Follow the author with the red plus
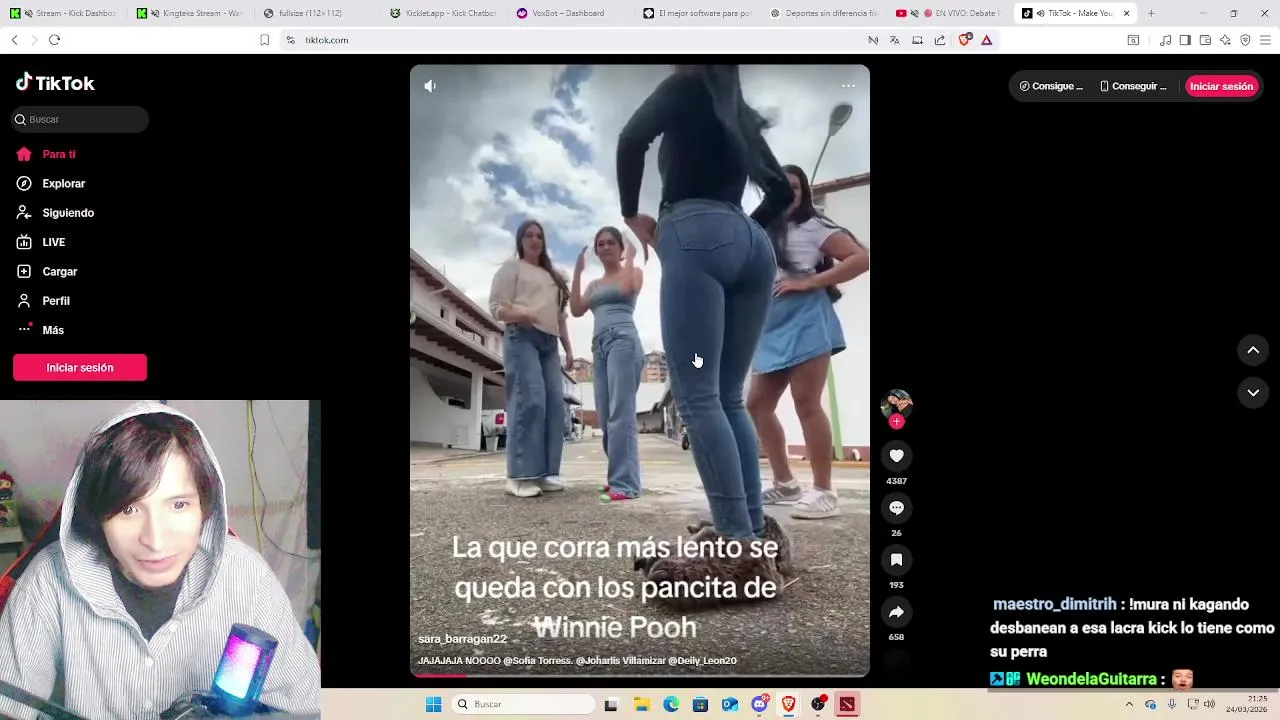Screen dimensions: 1280x720 pos(896,422)
